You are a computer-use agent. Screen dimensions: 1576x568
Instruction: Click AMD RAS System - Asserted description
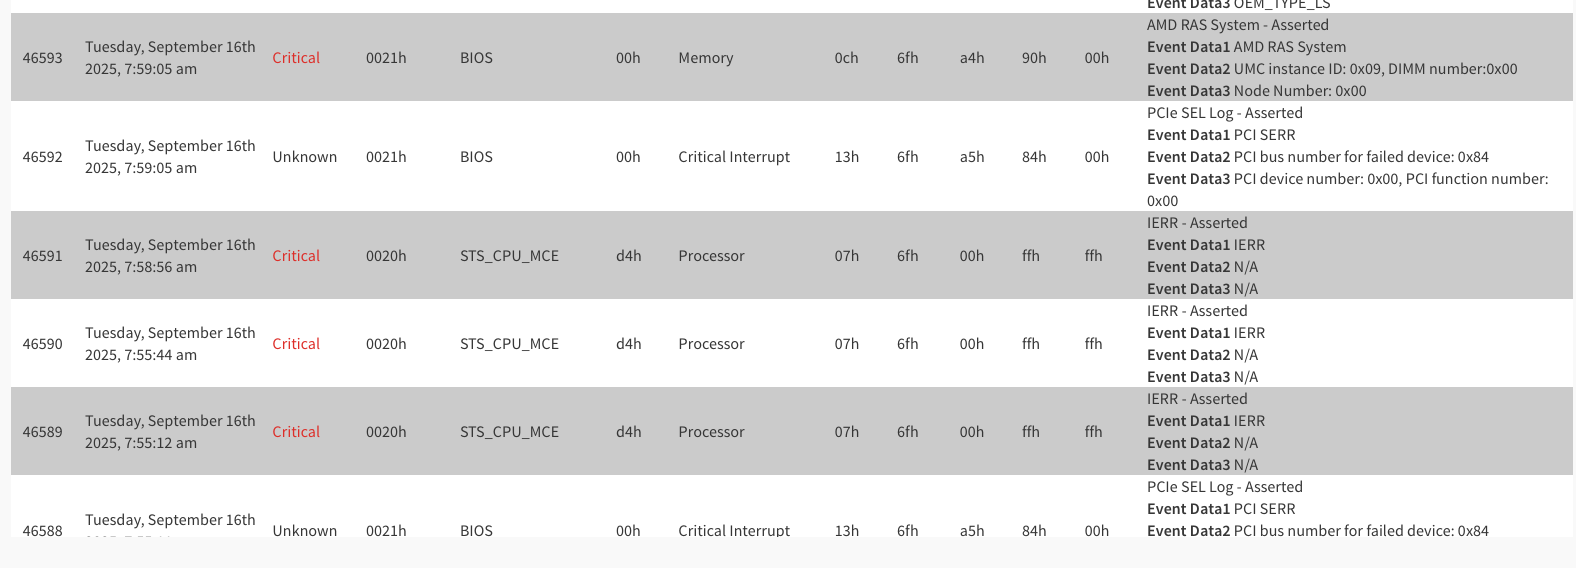pyautogui.click(x=1237, y=25)
